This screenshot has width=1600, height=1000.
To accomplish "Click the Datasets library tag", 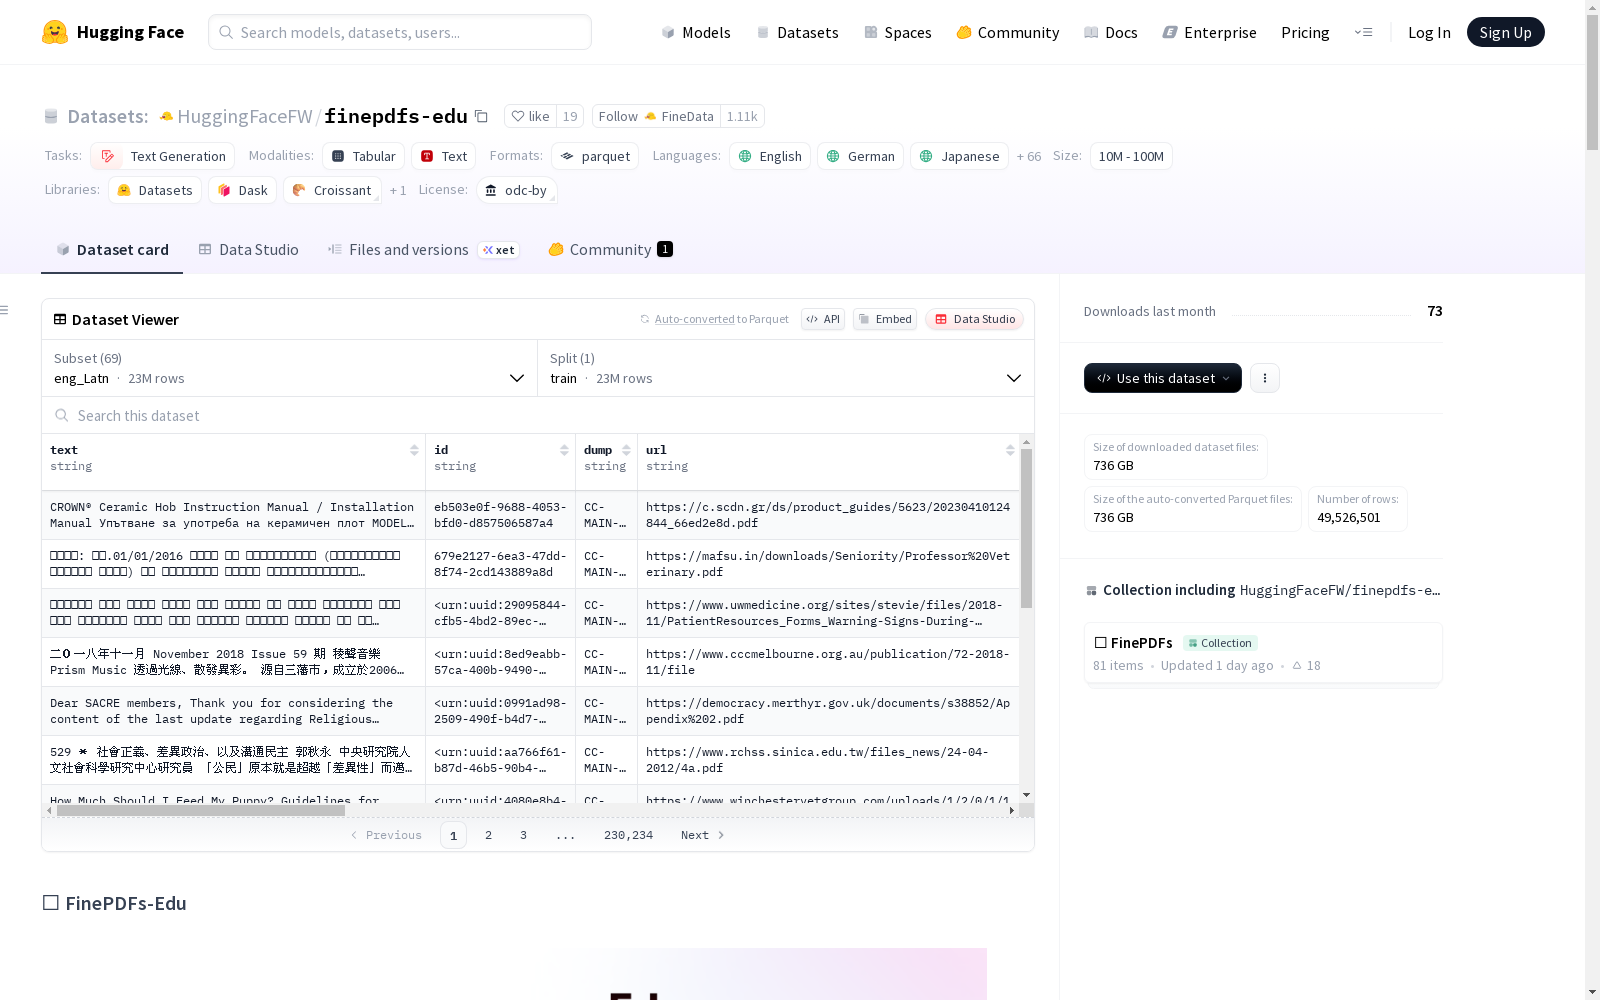I will [155, 190].
